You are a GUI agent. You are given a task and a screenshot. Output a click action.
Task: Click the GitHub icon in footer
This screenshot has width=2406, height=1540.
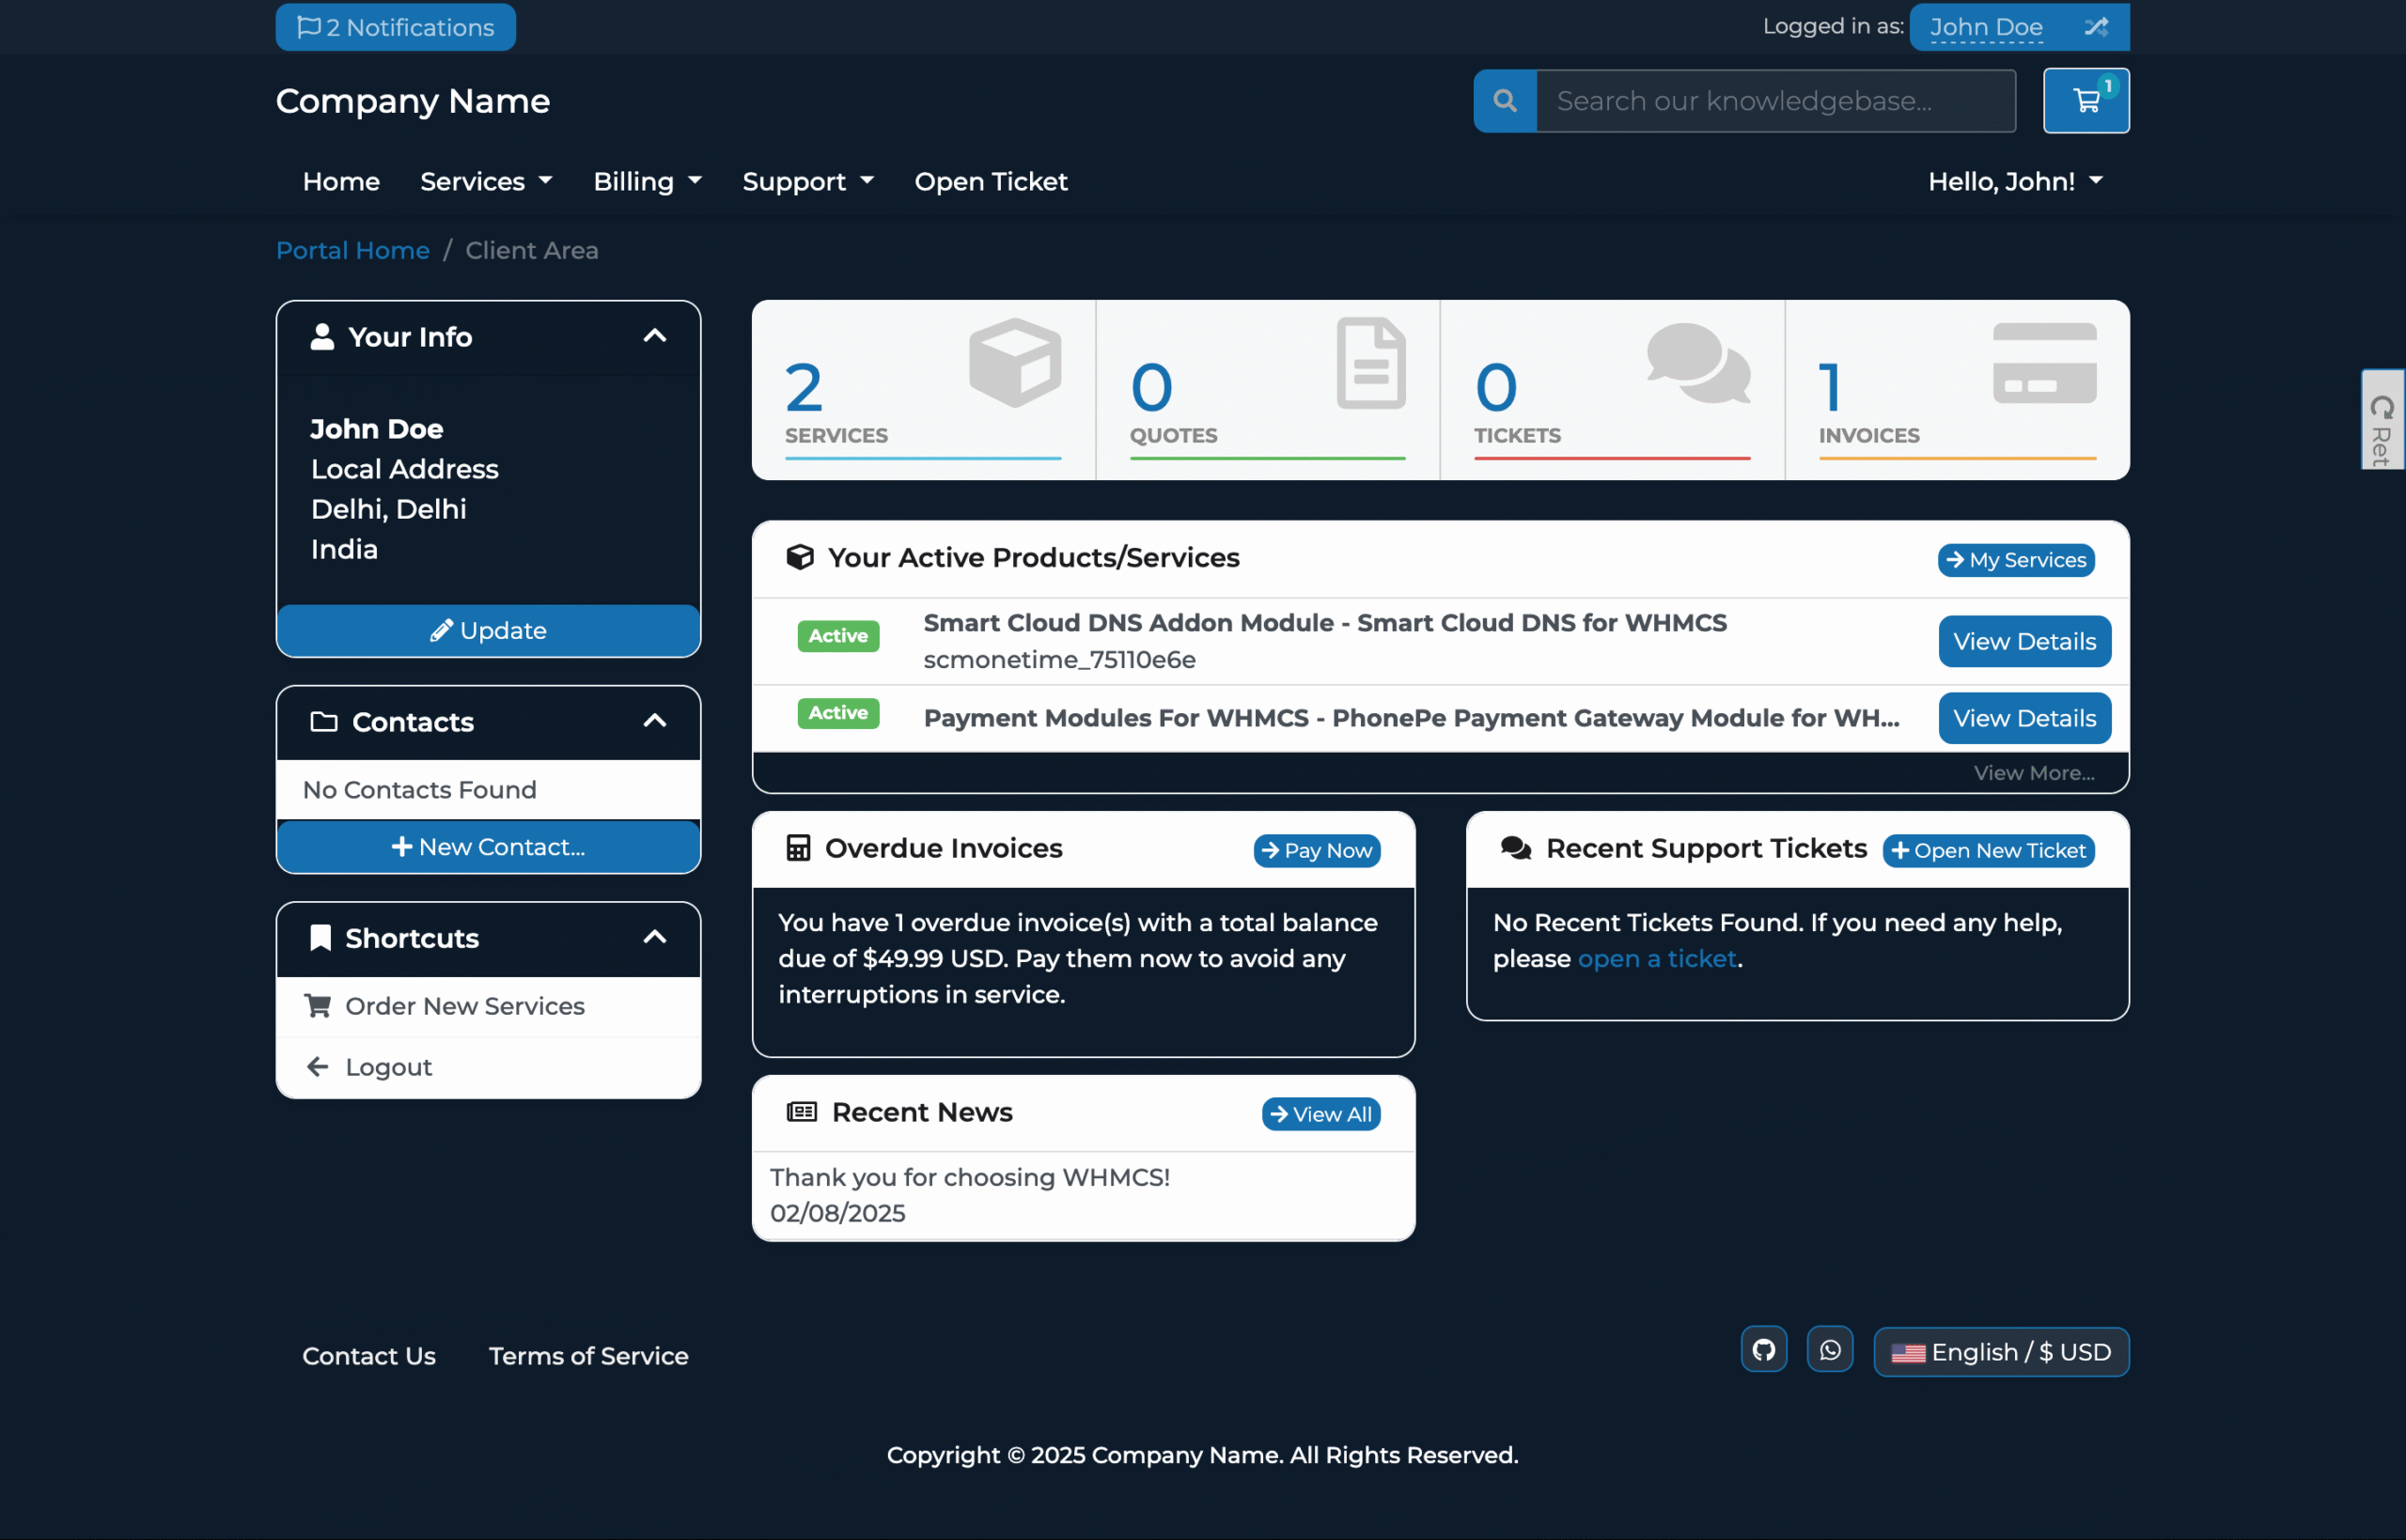click(x=1763, y=1350)
